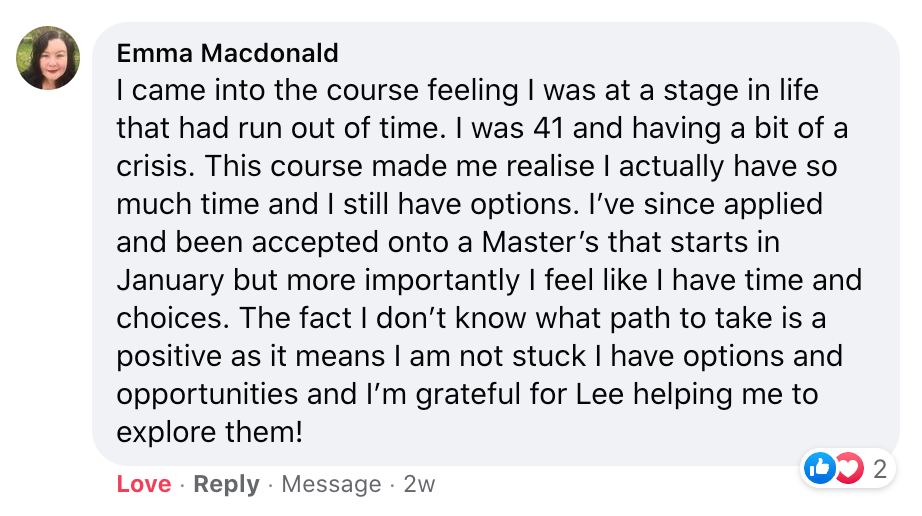Click the Message link under the comment

332,484
